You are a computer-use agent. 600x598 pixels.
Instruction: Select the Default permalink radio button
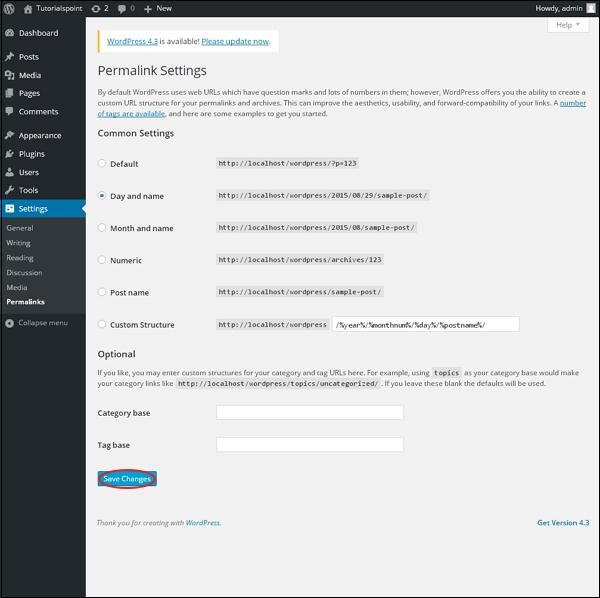tap(102, 164)
